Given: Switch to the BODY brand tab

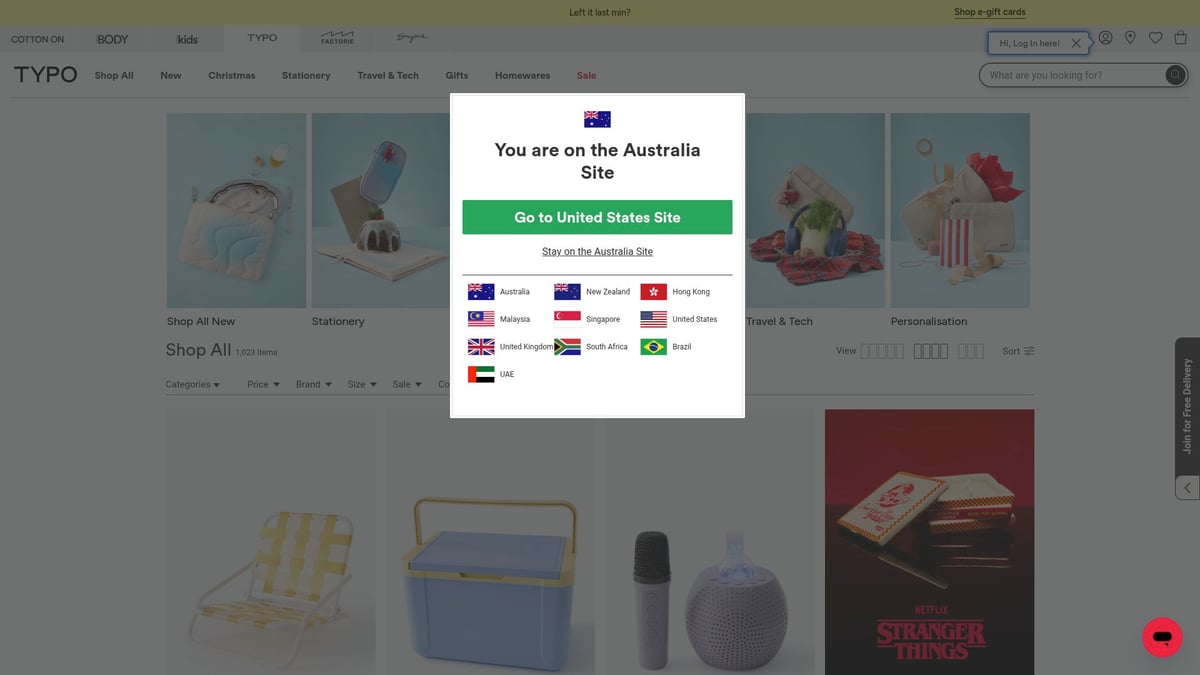Looking at the screenshot, I should 113,39.
